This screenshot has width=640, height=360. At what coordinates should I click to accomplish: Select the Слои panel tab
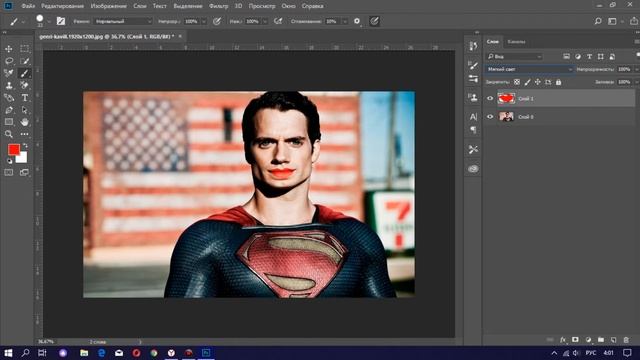pos(493,42)
